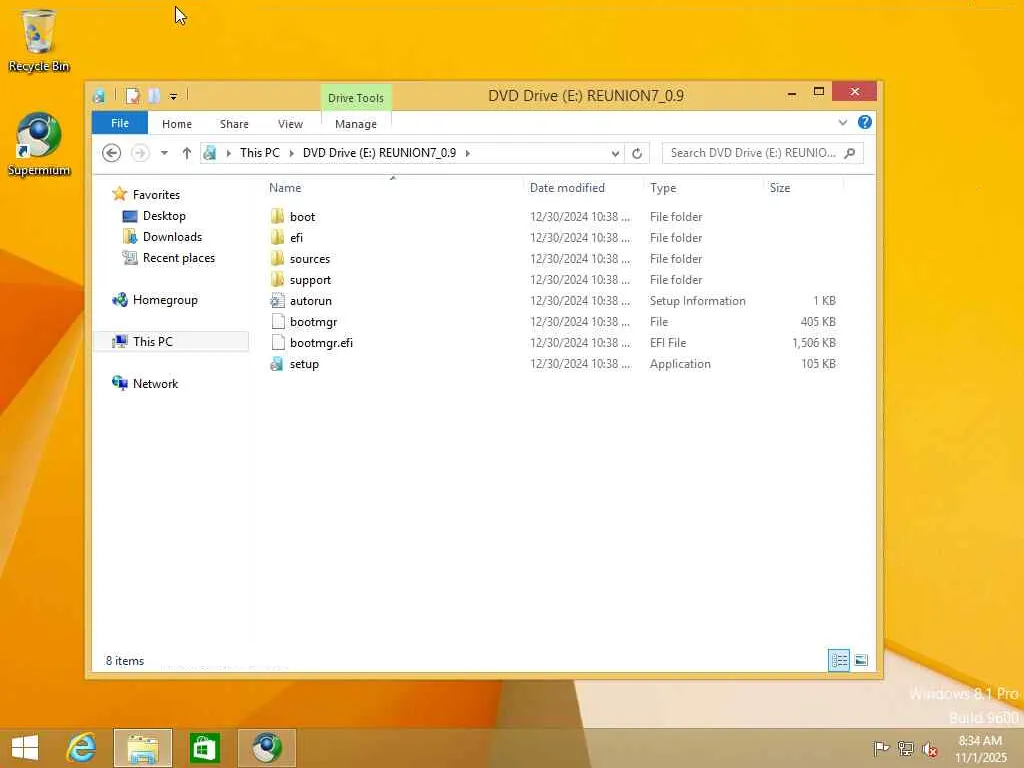Select the support folder icon
This screenshot has height=768, width=1024.
278,280
